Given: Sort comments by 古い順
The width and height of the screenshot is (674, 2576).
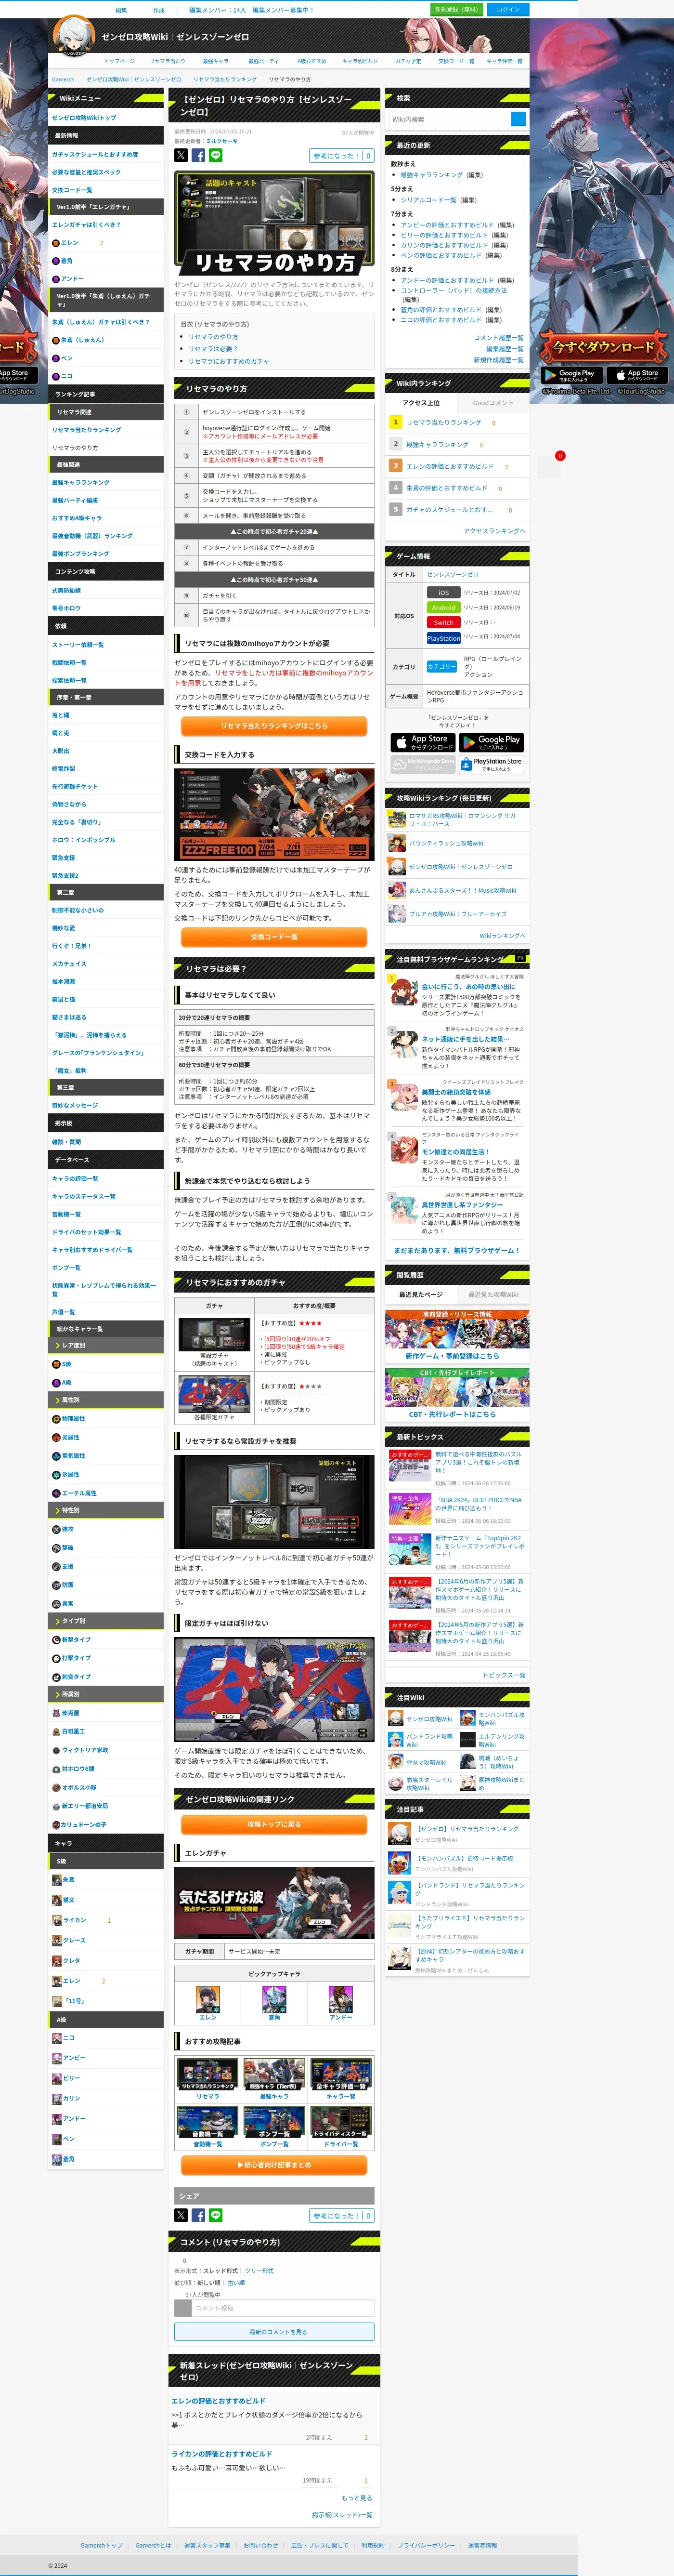Looking at the screenshot, I should click(236, 2283).
